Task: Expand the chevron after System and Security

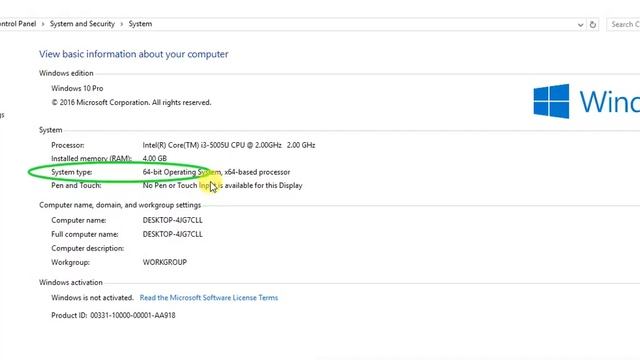Action: (x=121, y=24)
